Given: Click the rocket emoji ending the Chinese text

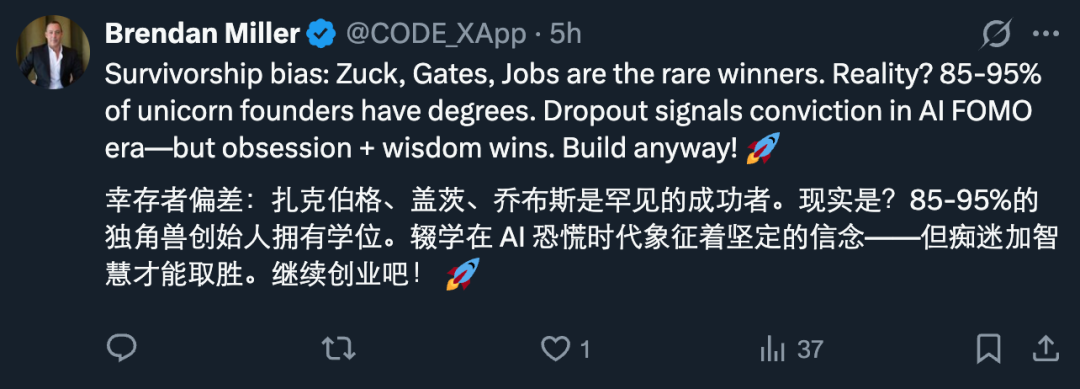Looking at the screenshot, I should (463, 274).
